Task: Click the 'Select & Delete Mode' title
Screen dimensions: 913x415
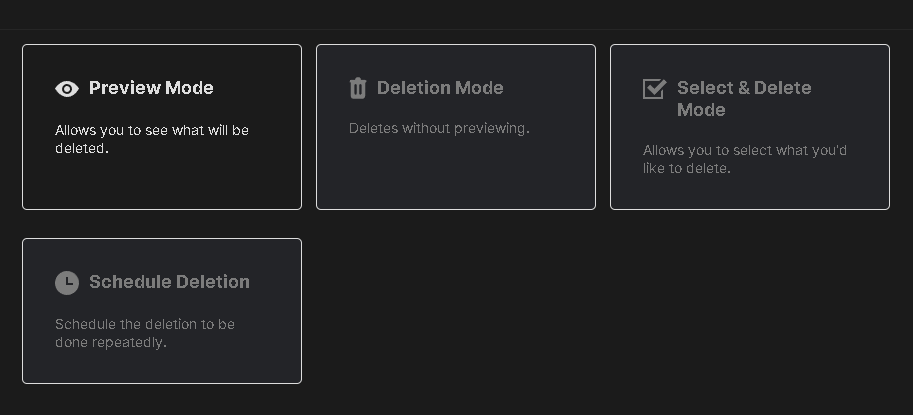Action: click(x=744, y=99)
